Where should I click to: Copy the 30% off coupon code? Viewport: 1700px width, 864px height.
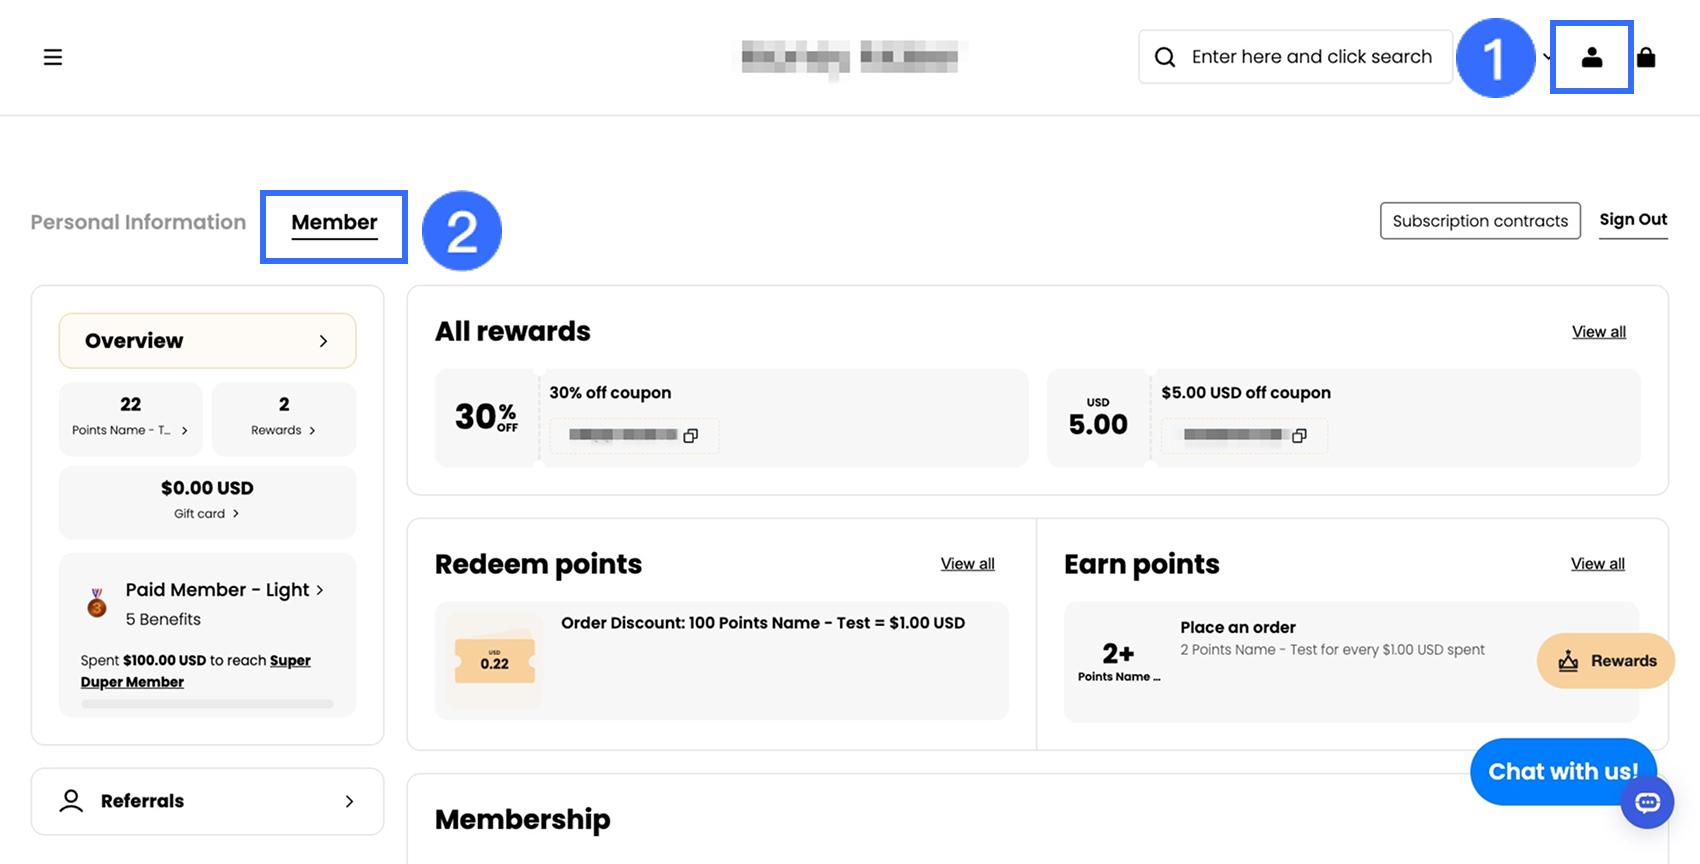[690, 436]
